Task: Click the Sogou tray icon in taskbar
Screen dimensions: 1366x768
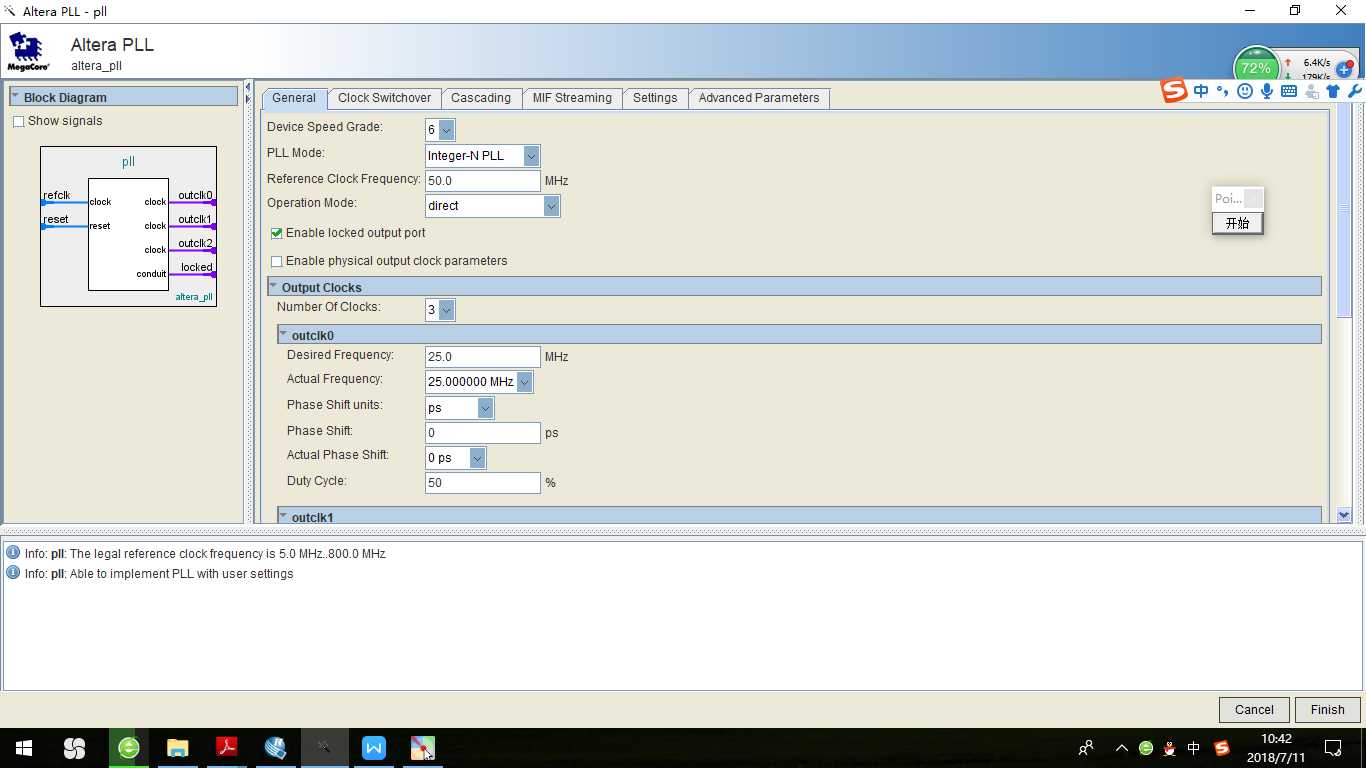Action: point(1221,748)
